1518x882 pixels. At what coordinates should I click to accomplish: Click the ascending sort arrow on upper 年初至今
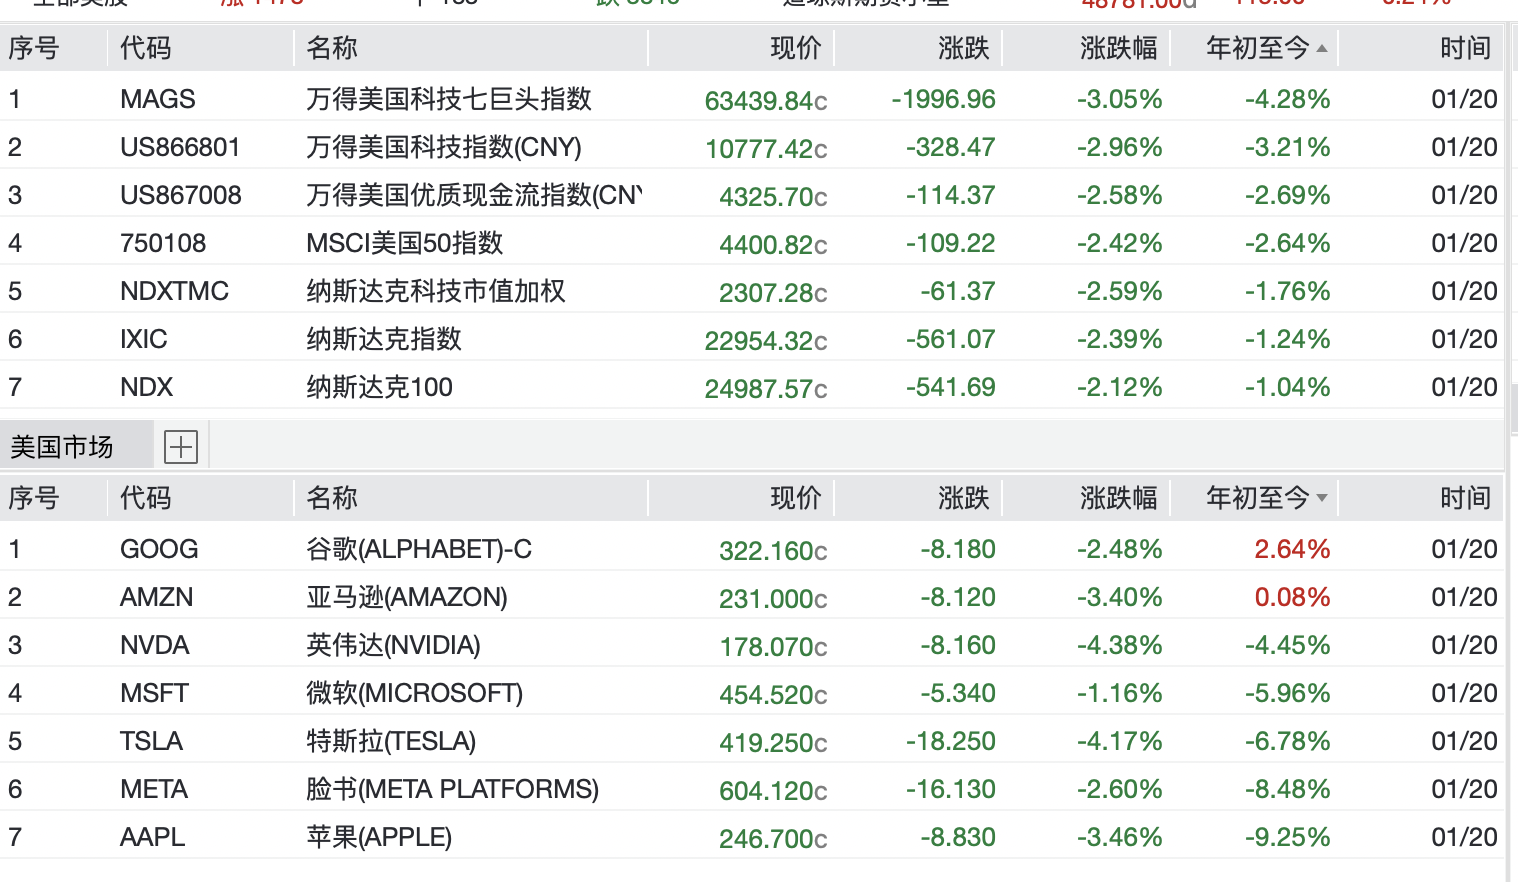click(1322, 48)
